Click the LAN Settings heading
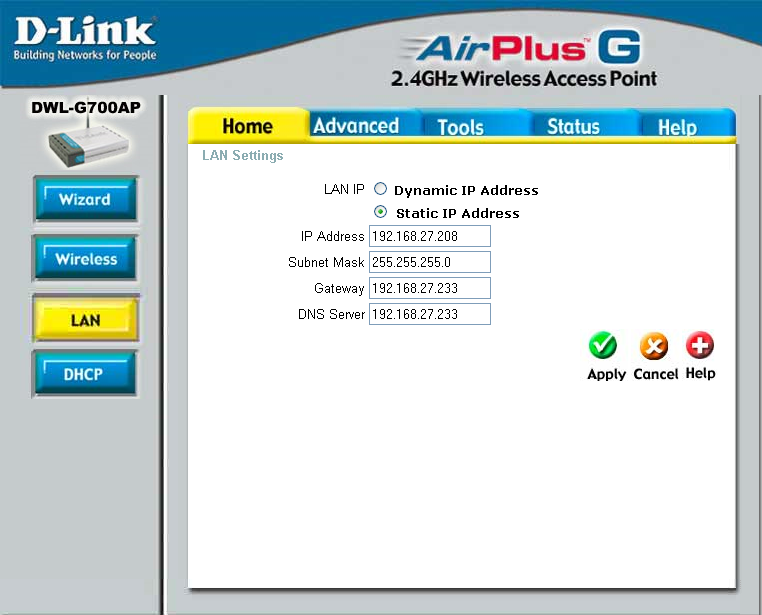 [242, 155]
